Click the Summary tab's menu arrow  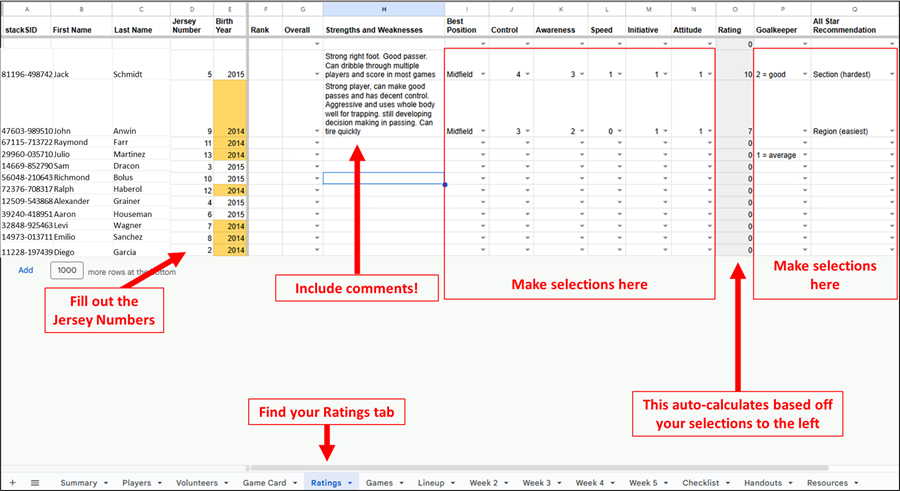point(106,483)
